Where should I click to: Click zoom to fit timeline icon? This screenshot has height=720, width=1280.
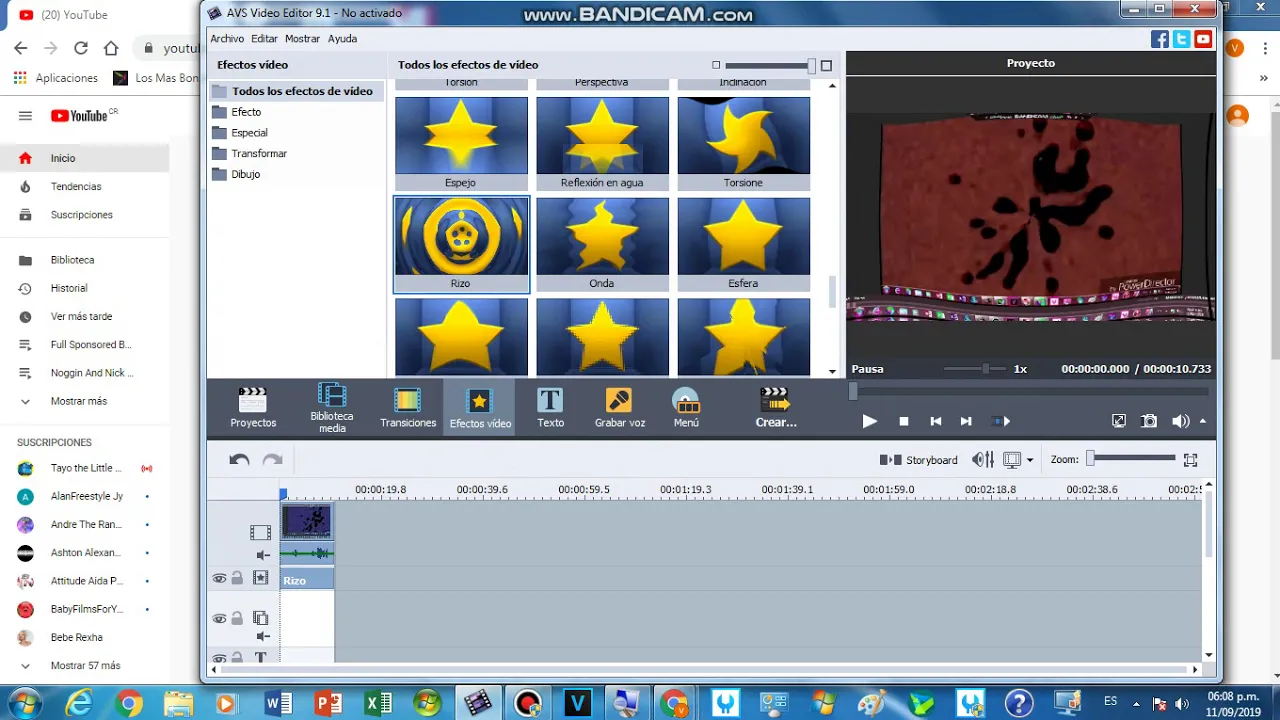[1190, 460]
